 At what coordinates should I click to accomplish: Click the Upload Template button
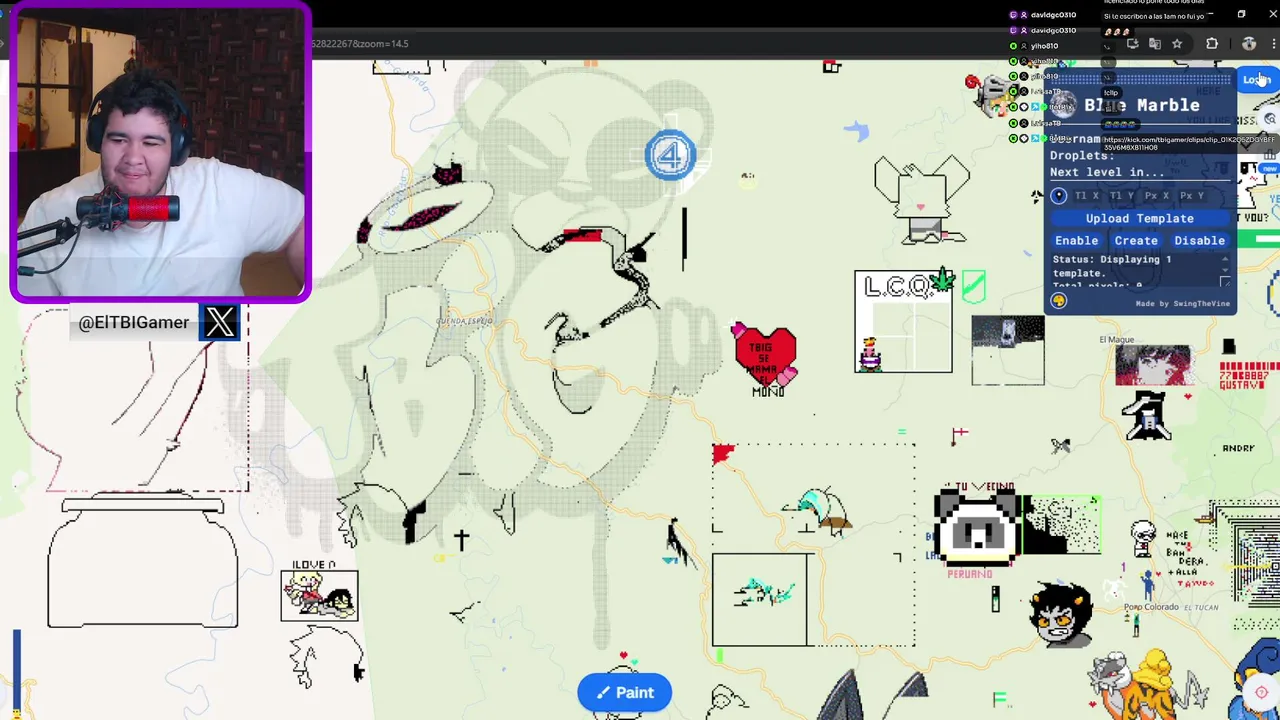coord(1140,218)
